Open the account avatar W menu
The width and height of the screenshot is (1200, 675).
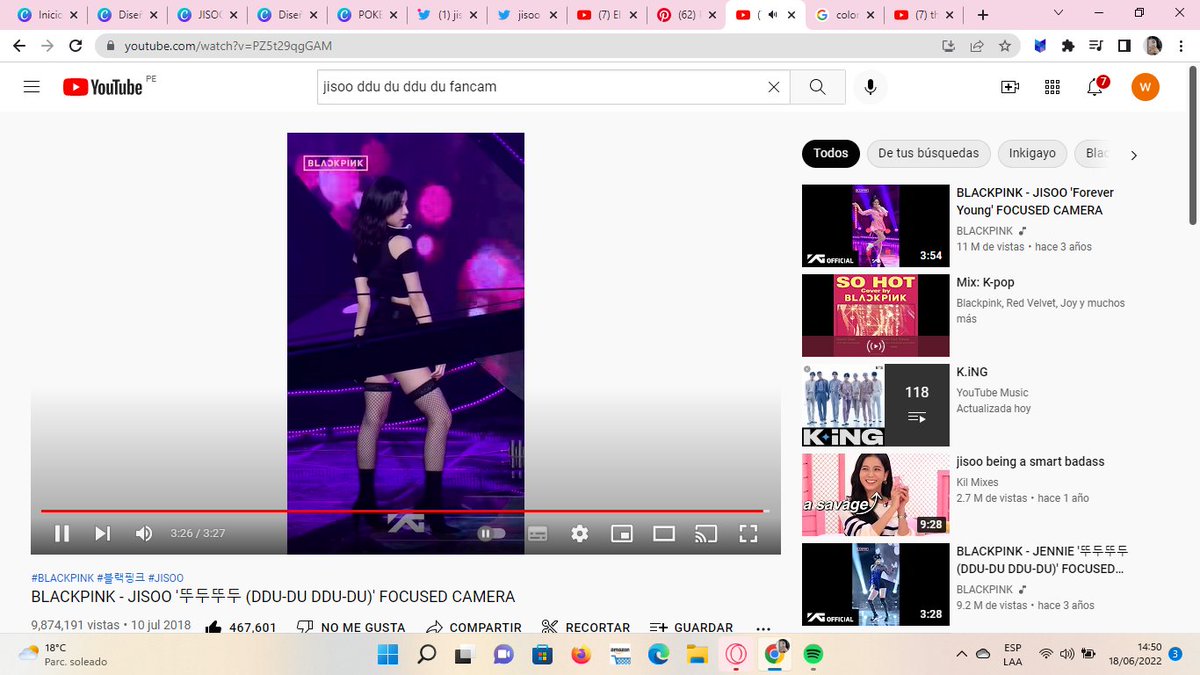coord(1145,87)
